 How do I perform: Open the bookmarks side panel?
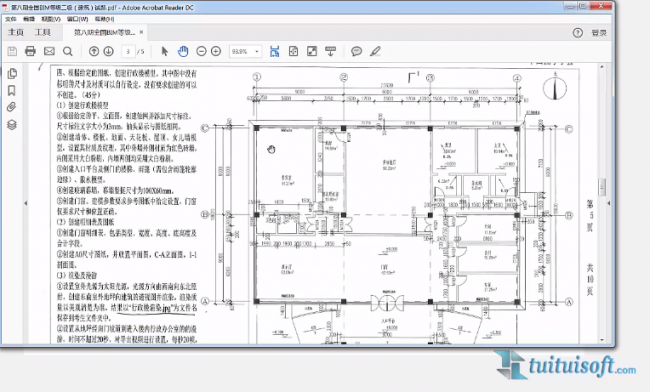point(12,90)
